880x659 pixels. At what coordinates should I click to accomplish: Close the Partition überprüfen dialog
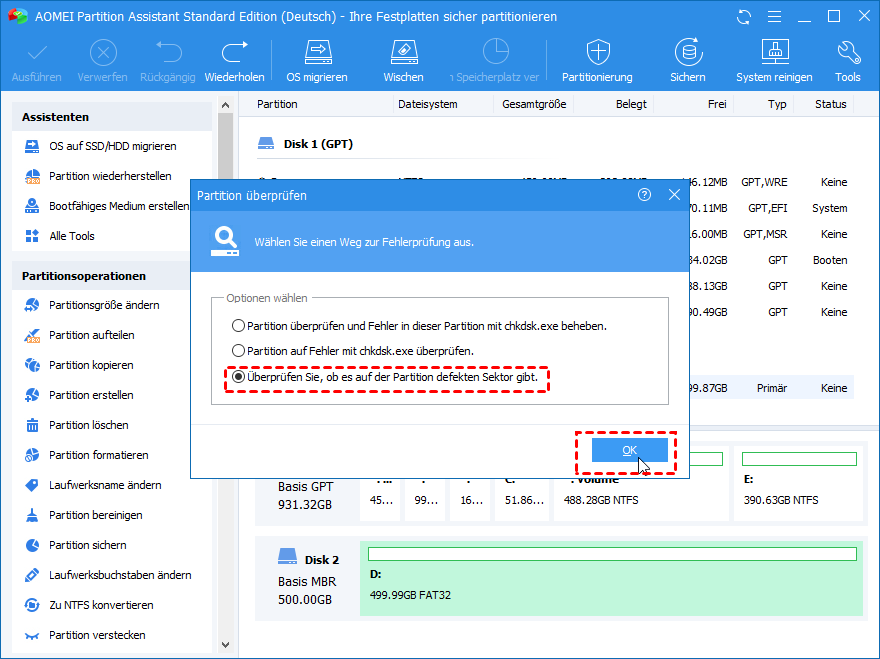[675, 195]
